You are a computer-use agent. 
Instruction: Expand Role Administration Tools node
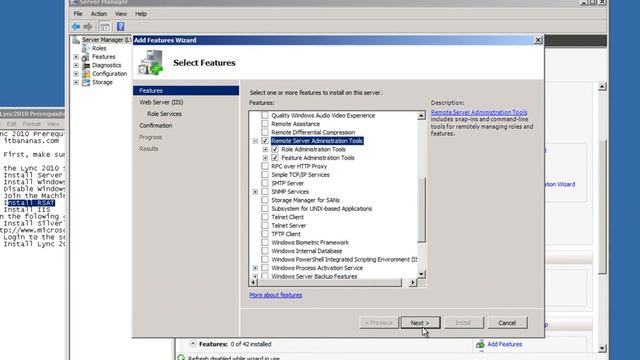(x=265, y=149)
